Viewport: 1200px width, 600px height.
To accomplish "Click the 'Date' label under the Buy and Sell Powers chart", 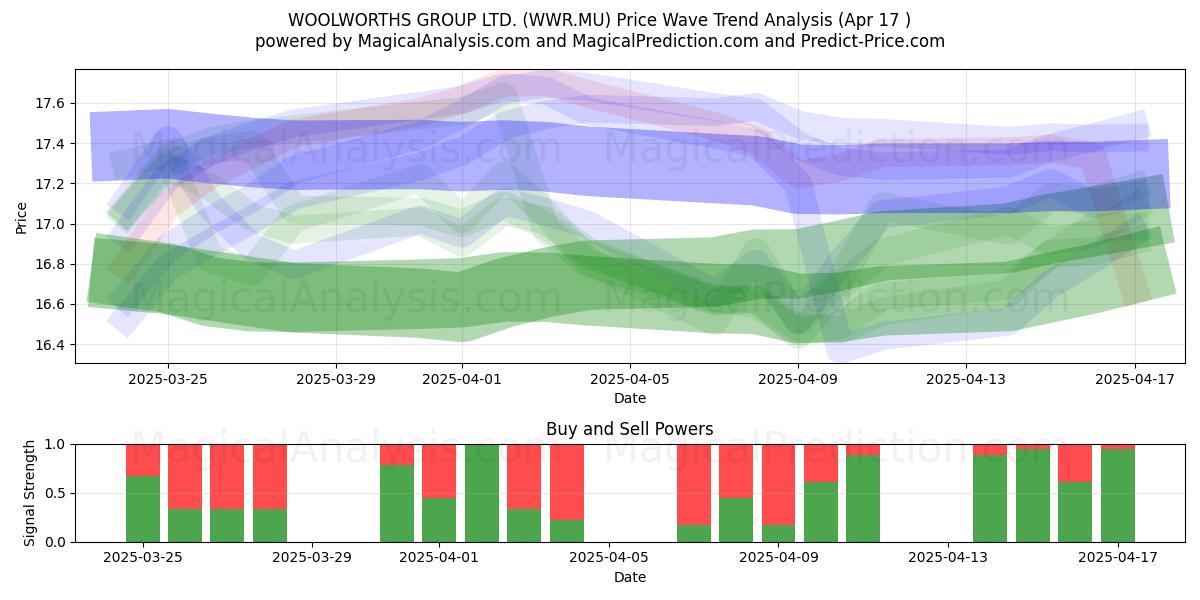I will coord(630,577).
